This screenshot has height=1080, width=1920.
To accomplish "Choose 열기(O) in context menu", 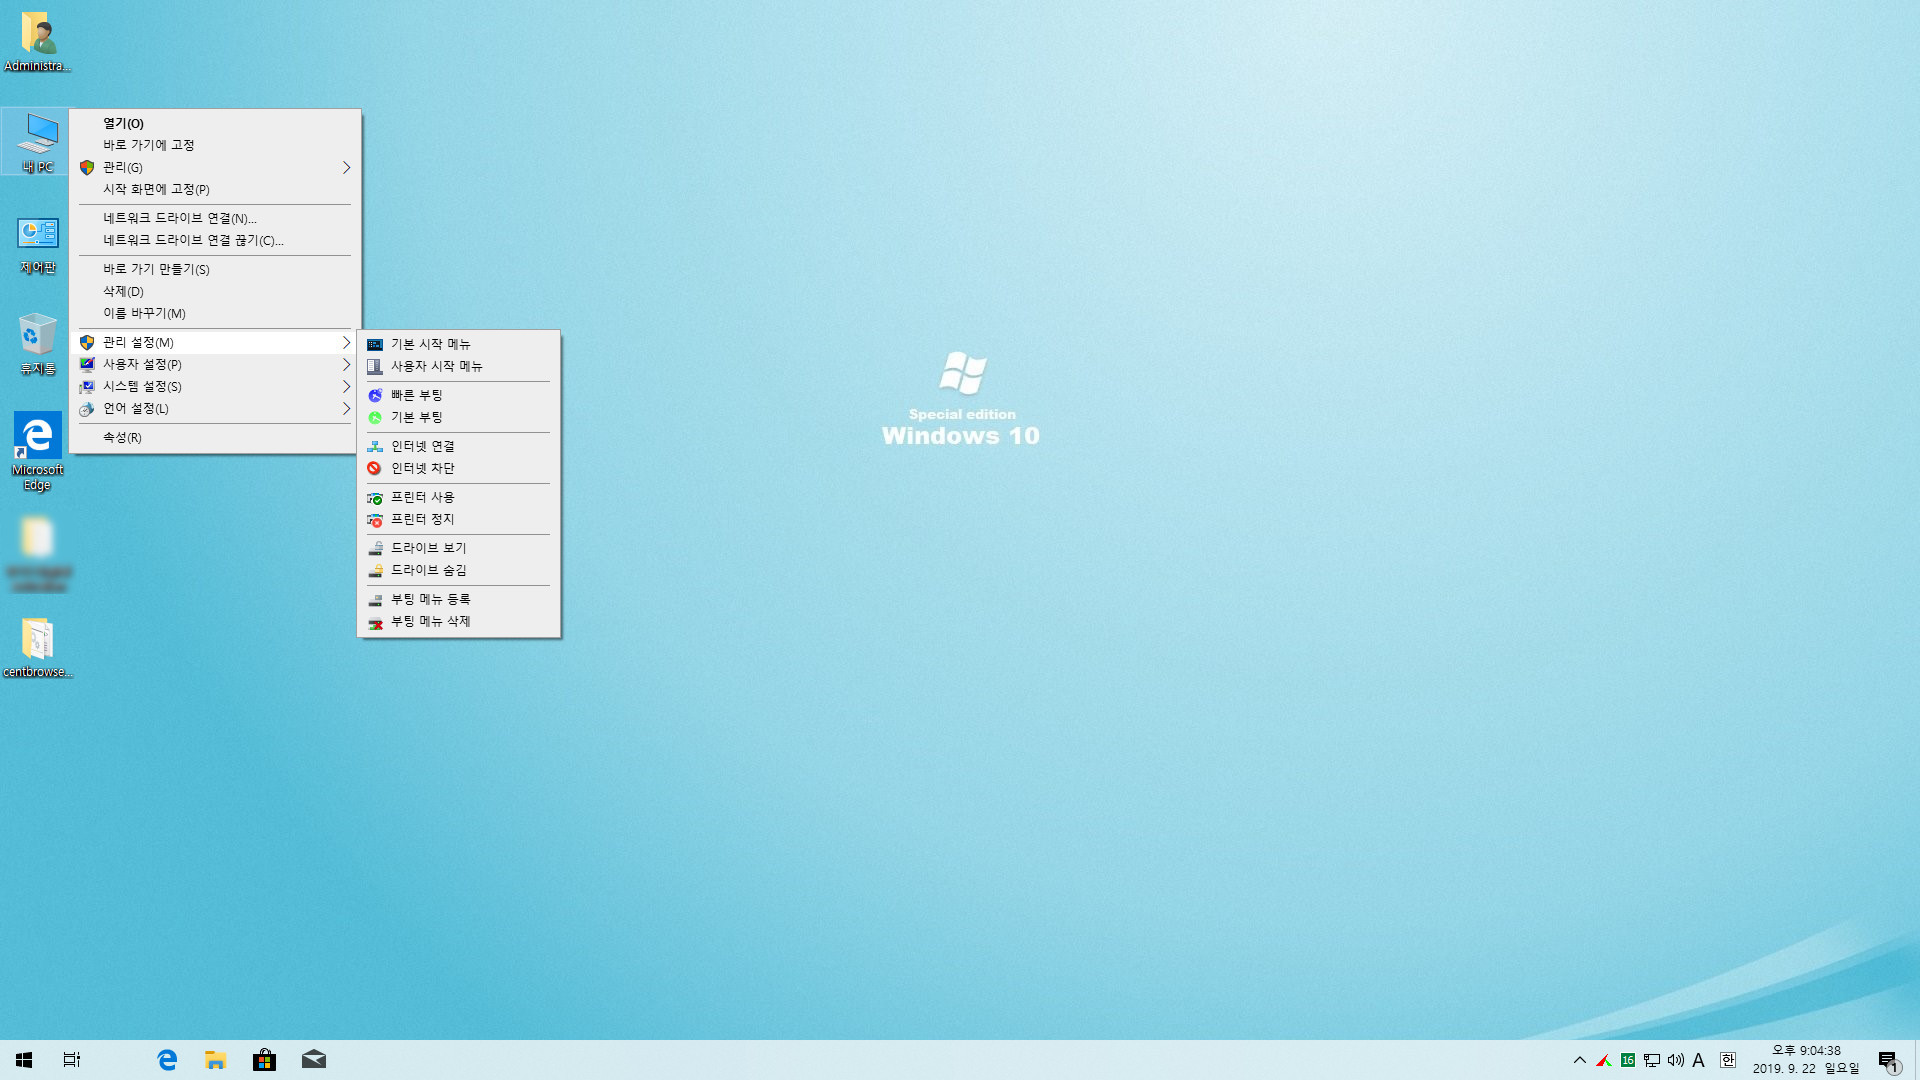I will click(215, 123).
